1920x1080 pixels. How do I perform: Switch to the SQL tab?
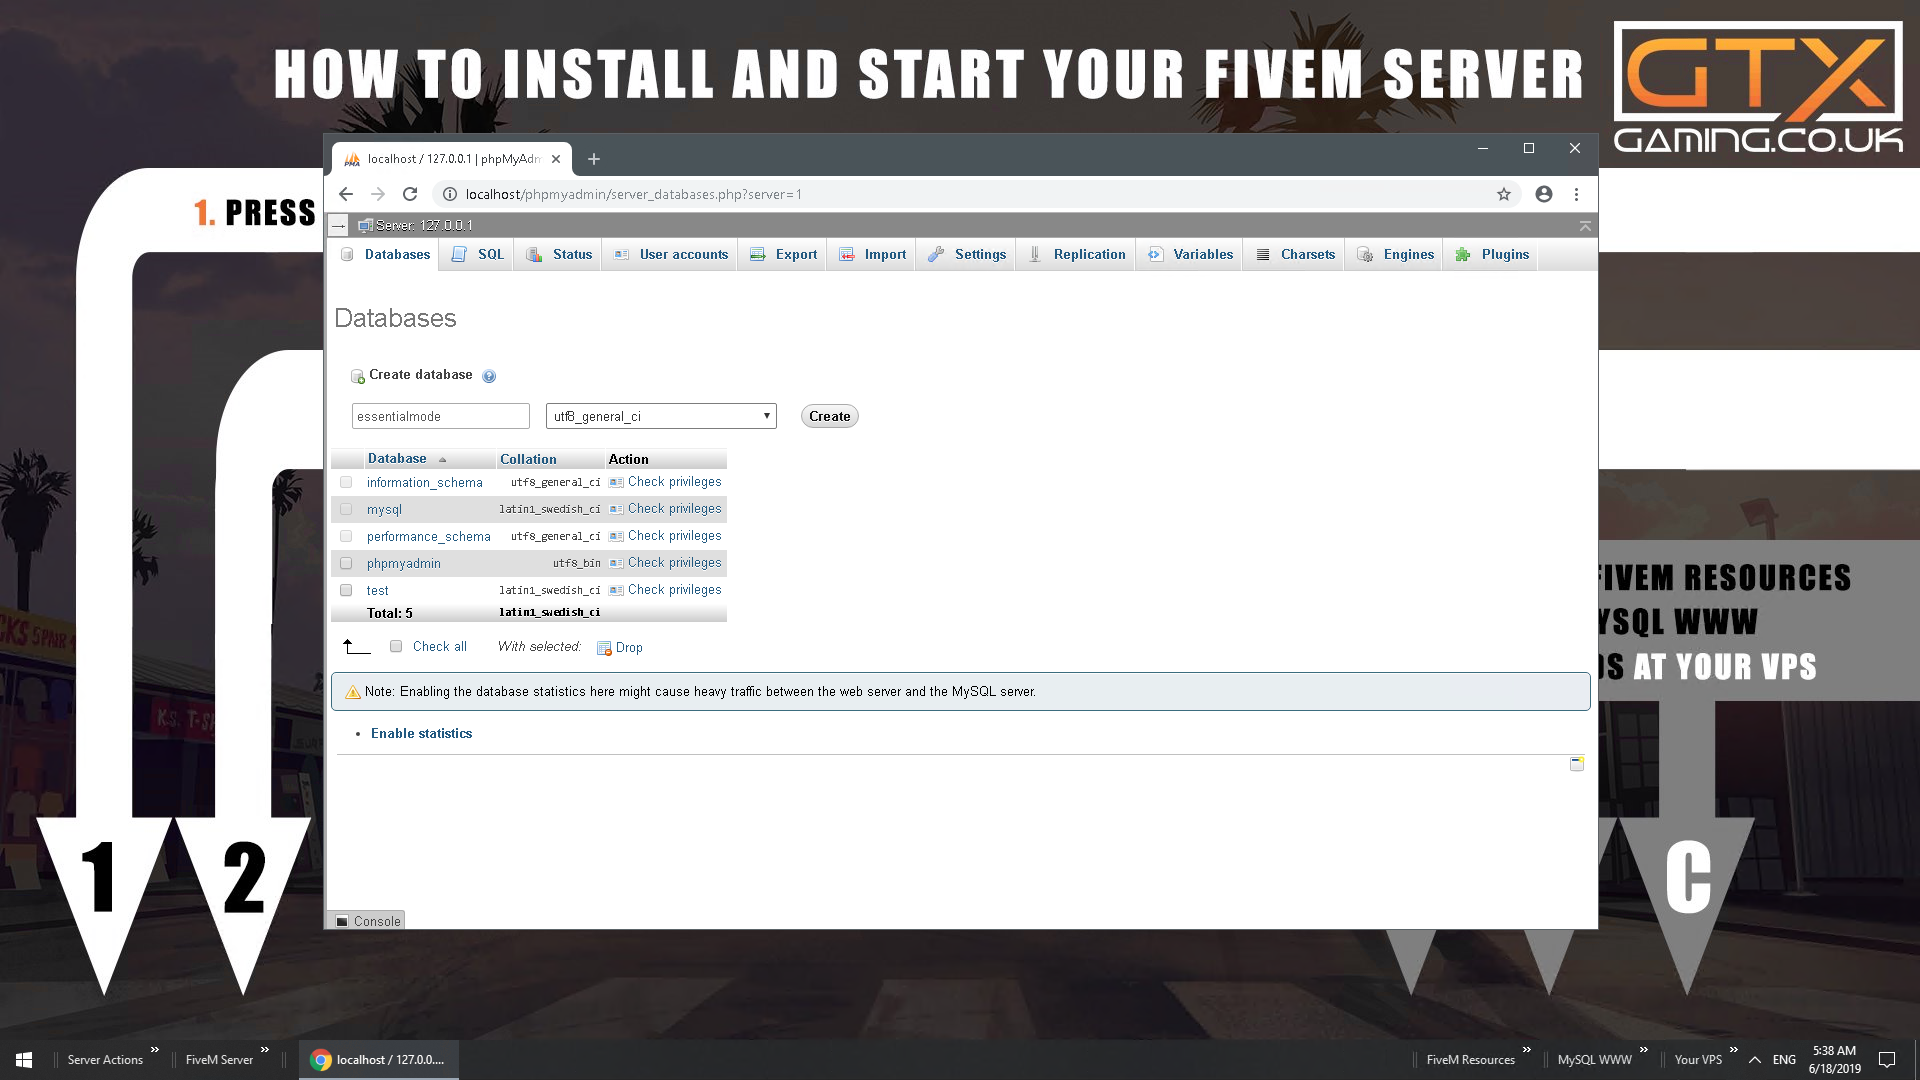[478, 254]
